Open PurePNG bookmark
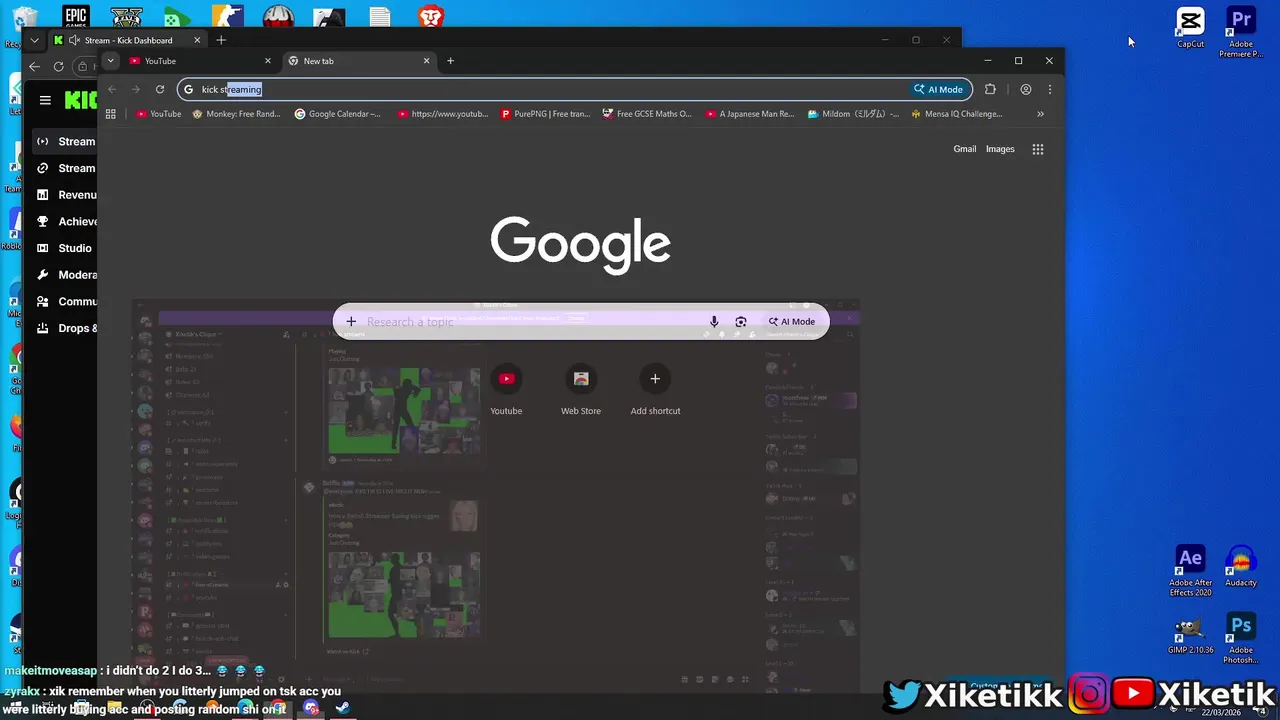 tap(546, 114)
